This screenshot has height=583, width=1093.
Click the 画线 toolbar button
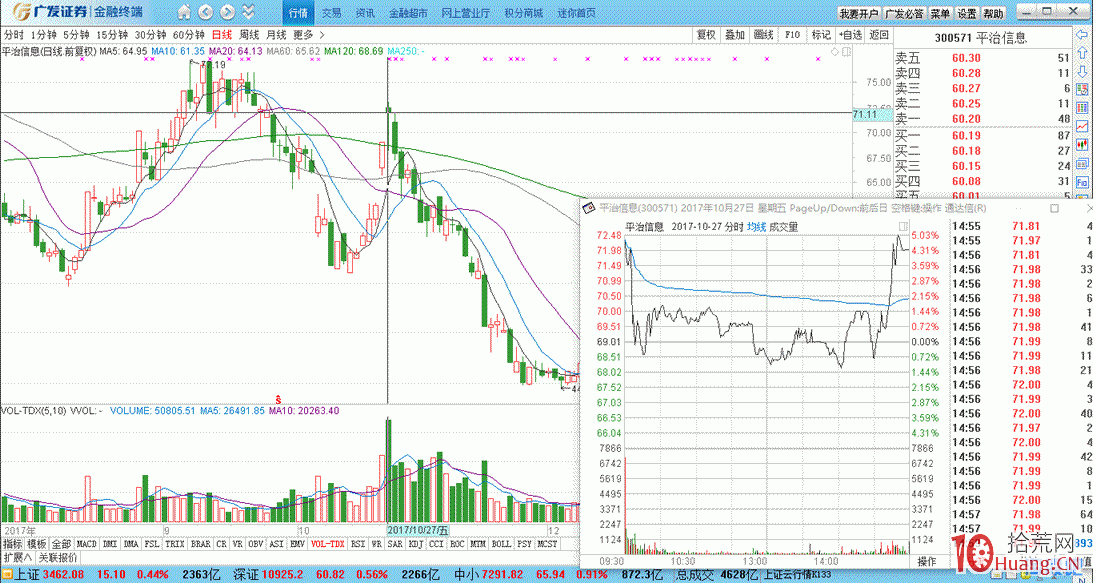click(763, 34)
